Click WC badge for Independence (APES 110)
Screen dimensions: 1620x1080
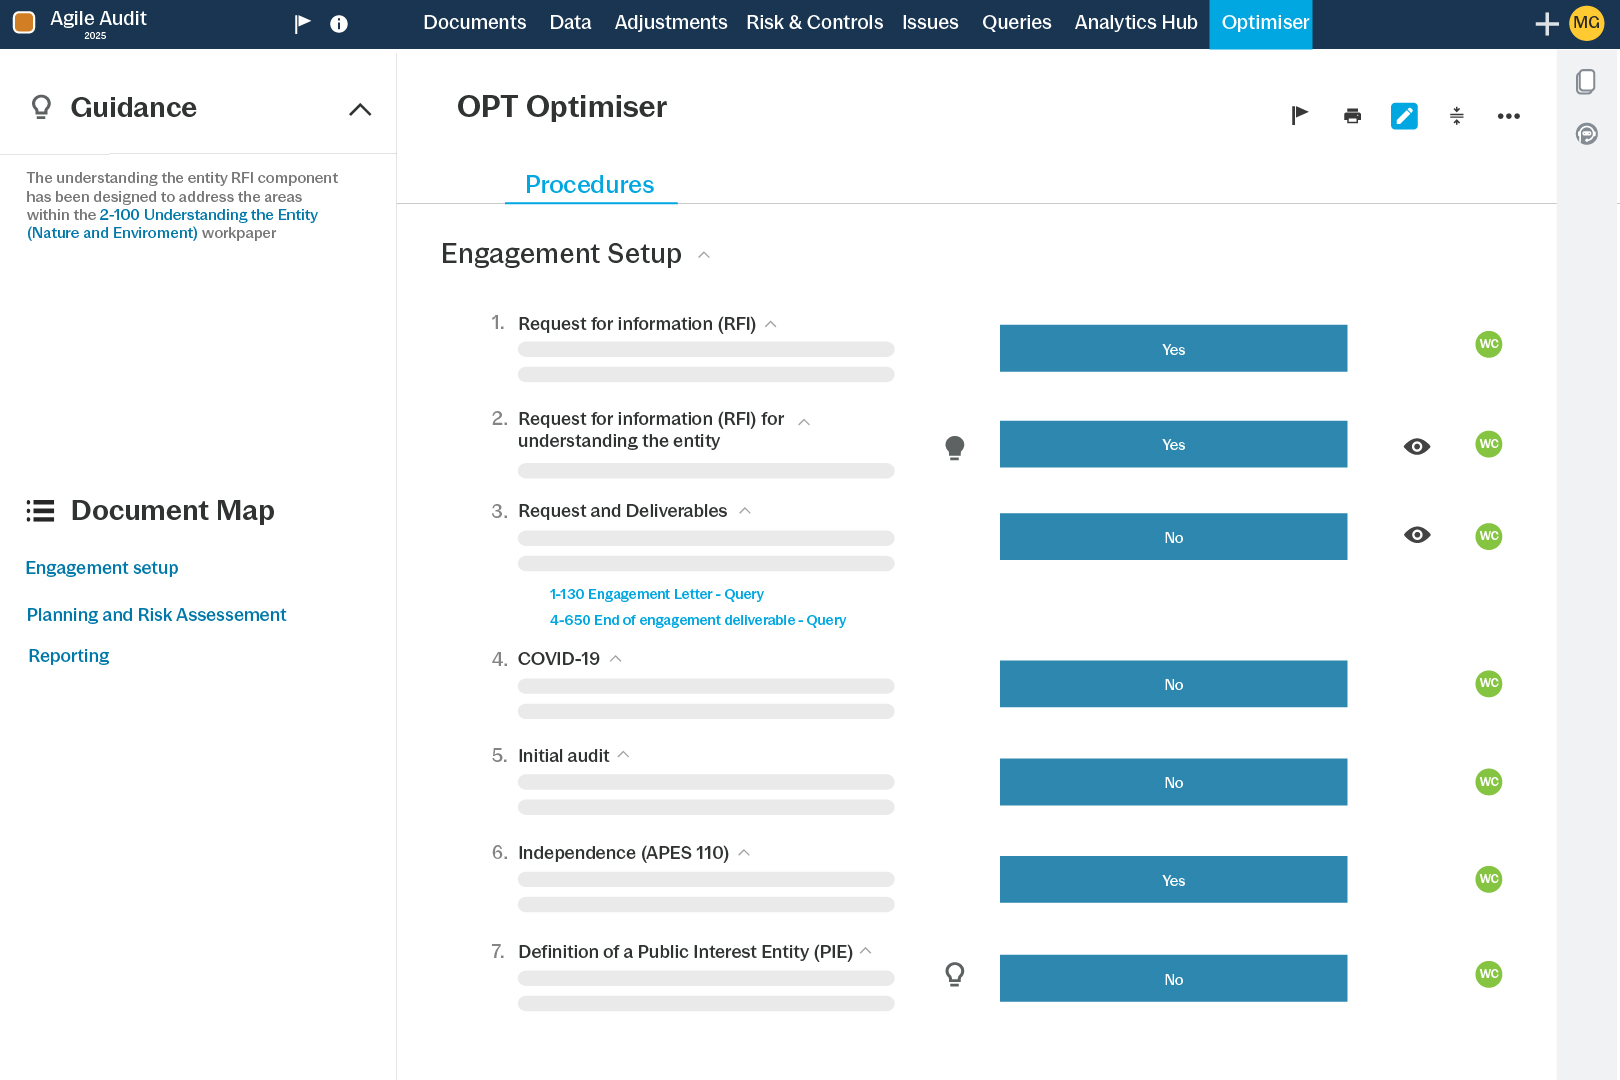point(1489,879)
